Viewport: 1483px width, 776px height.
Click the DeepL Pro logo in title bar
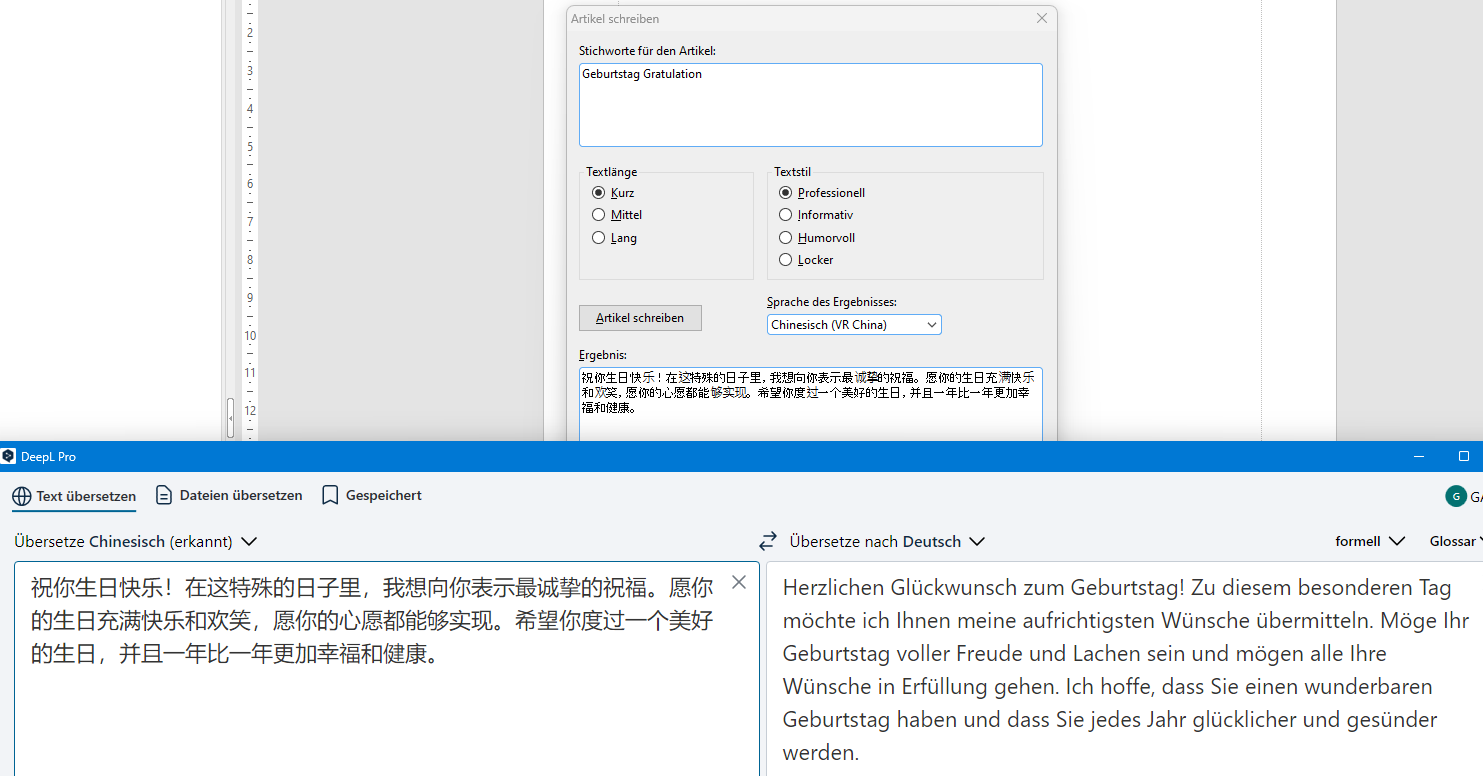coord(9,456)
